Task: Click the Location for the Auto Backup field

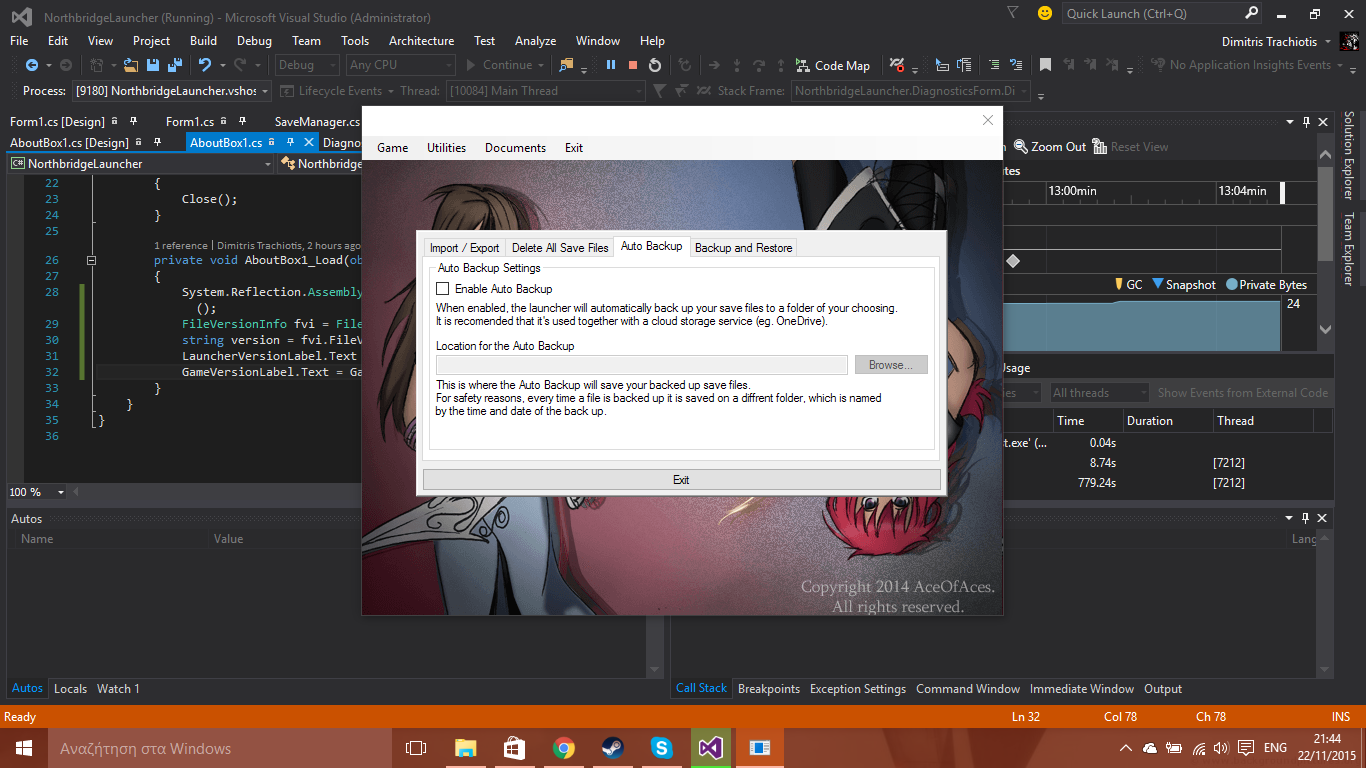Action: (x=642, y=365)
